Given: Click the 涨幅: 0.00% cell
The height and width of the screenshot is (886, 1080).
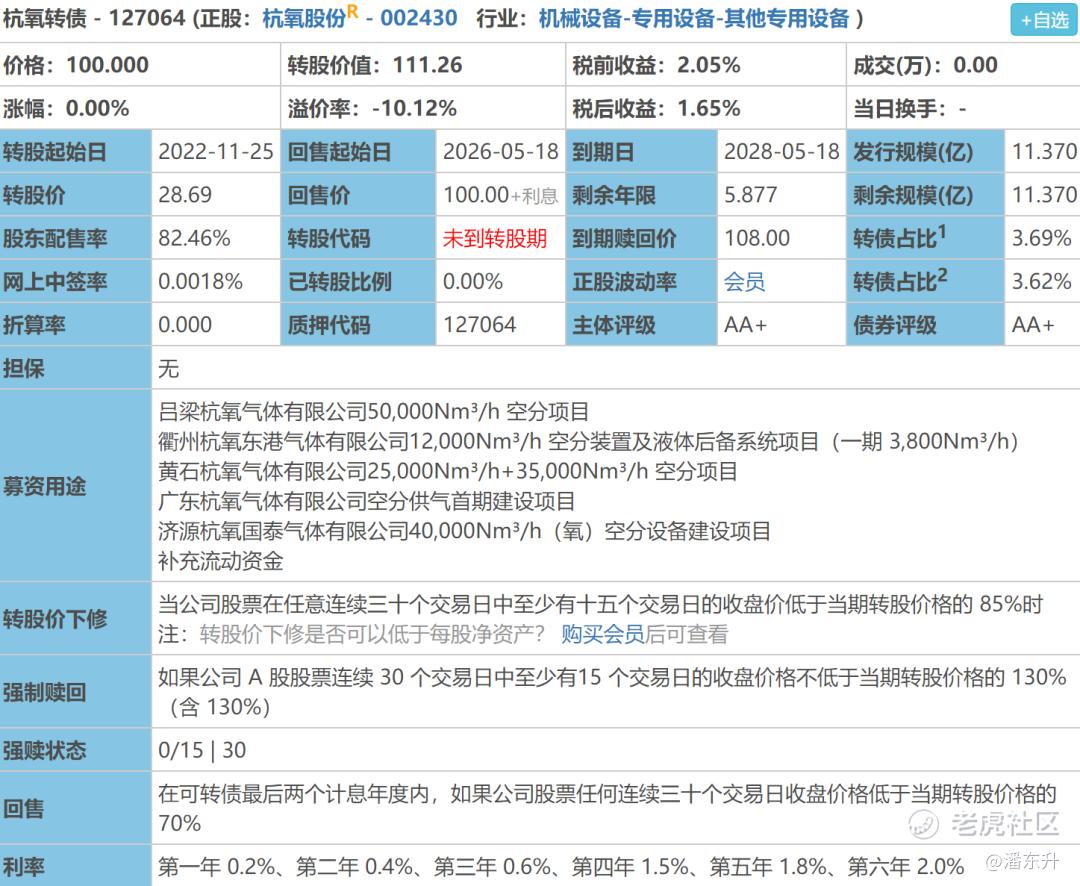Looking at the screenshot, I should pos(140,108).
